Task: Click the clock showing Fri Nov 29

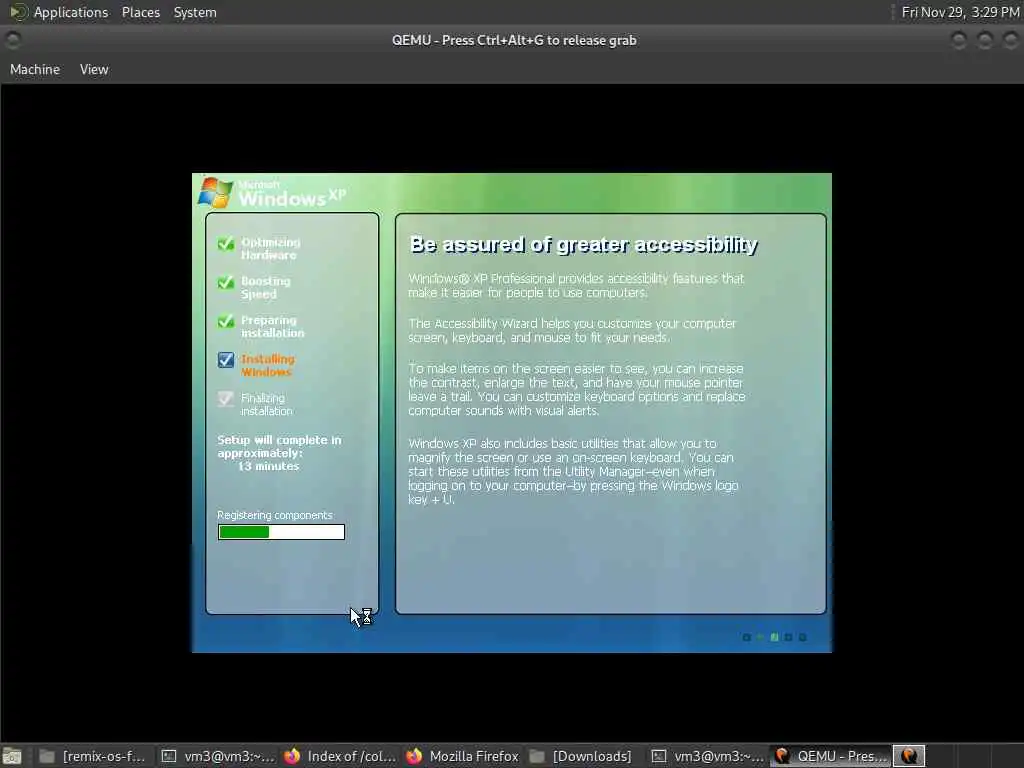Action: point(960,12)
